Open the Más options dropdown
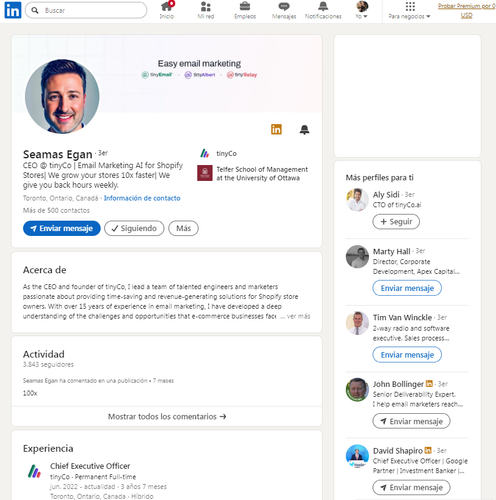496x500 pixels. tap(183, 228)
